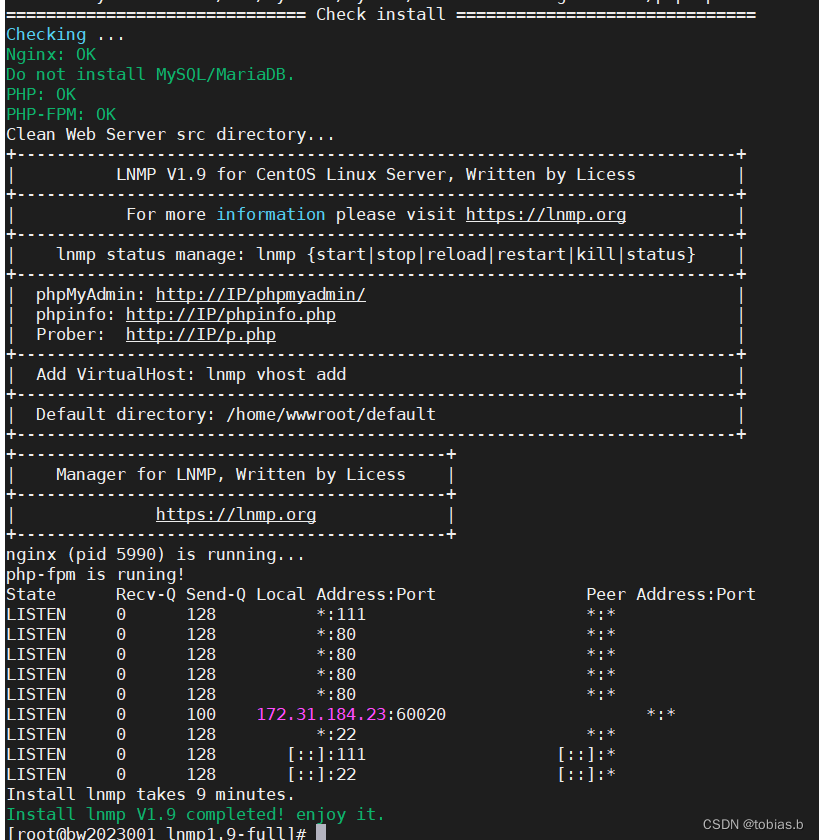
Task: Click the 'Check install' header text
Action: tap(381, 14)
